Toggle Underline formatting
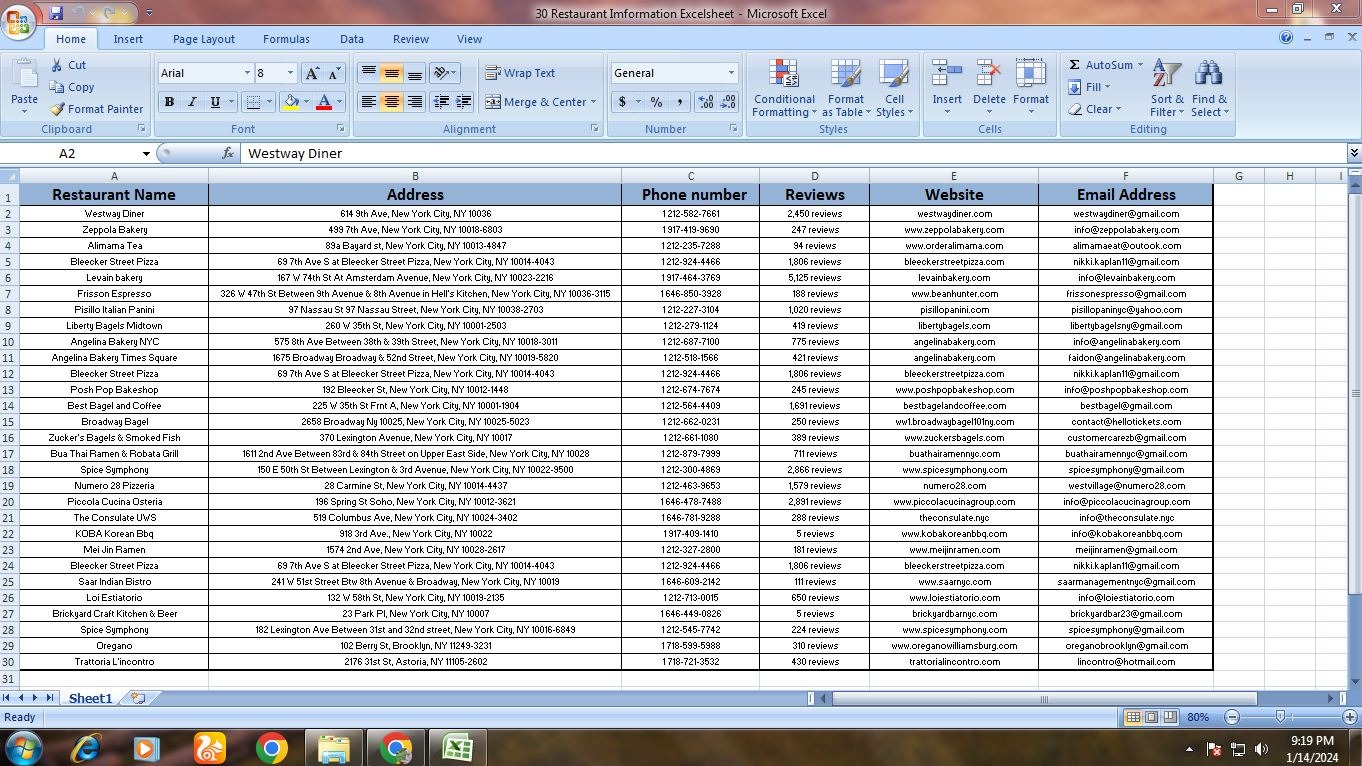1362x766 pixels. point(214,102)
